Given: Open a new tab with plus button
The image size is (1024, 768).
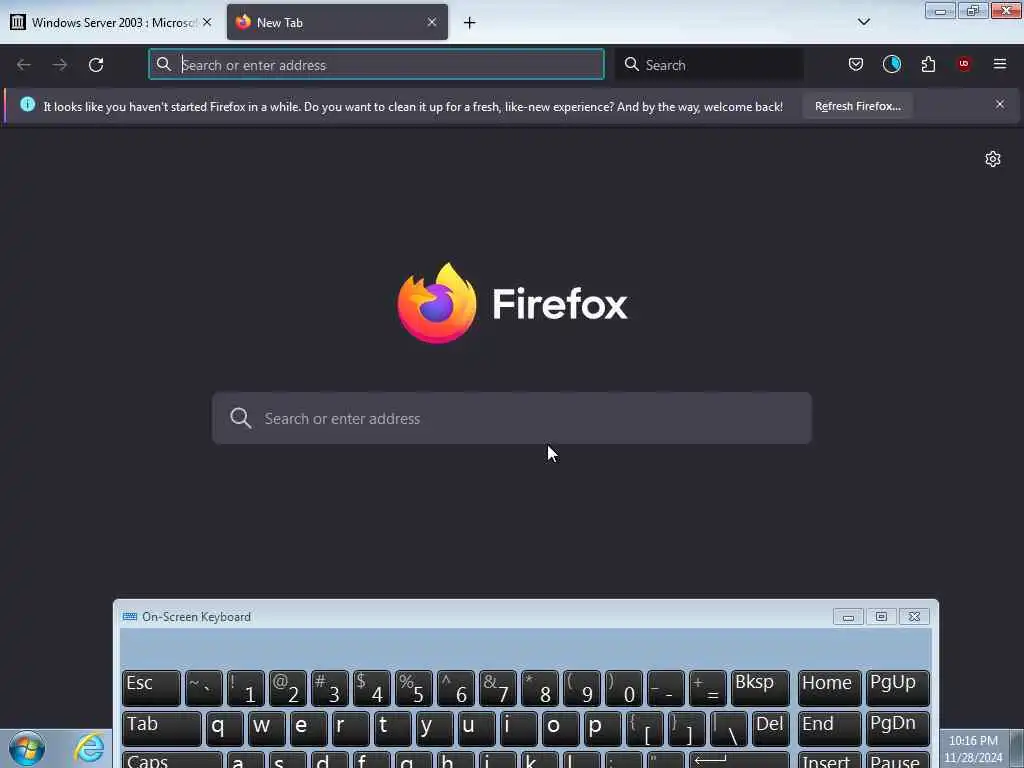Looking at the screenshot, I should (x=469, y=23).
